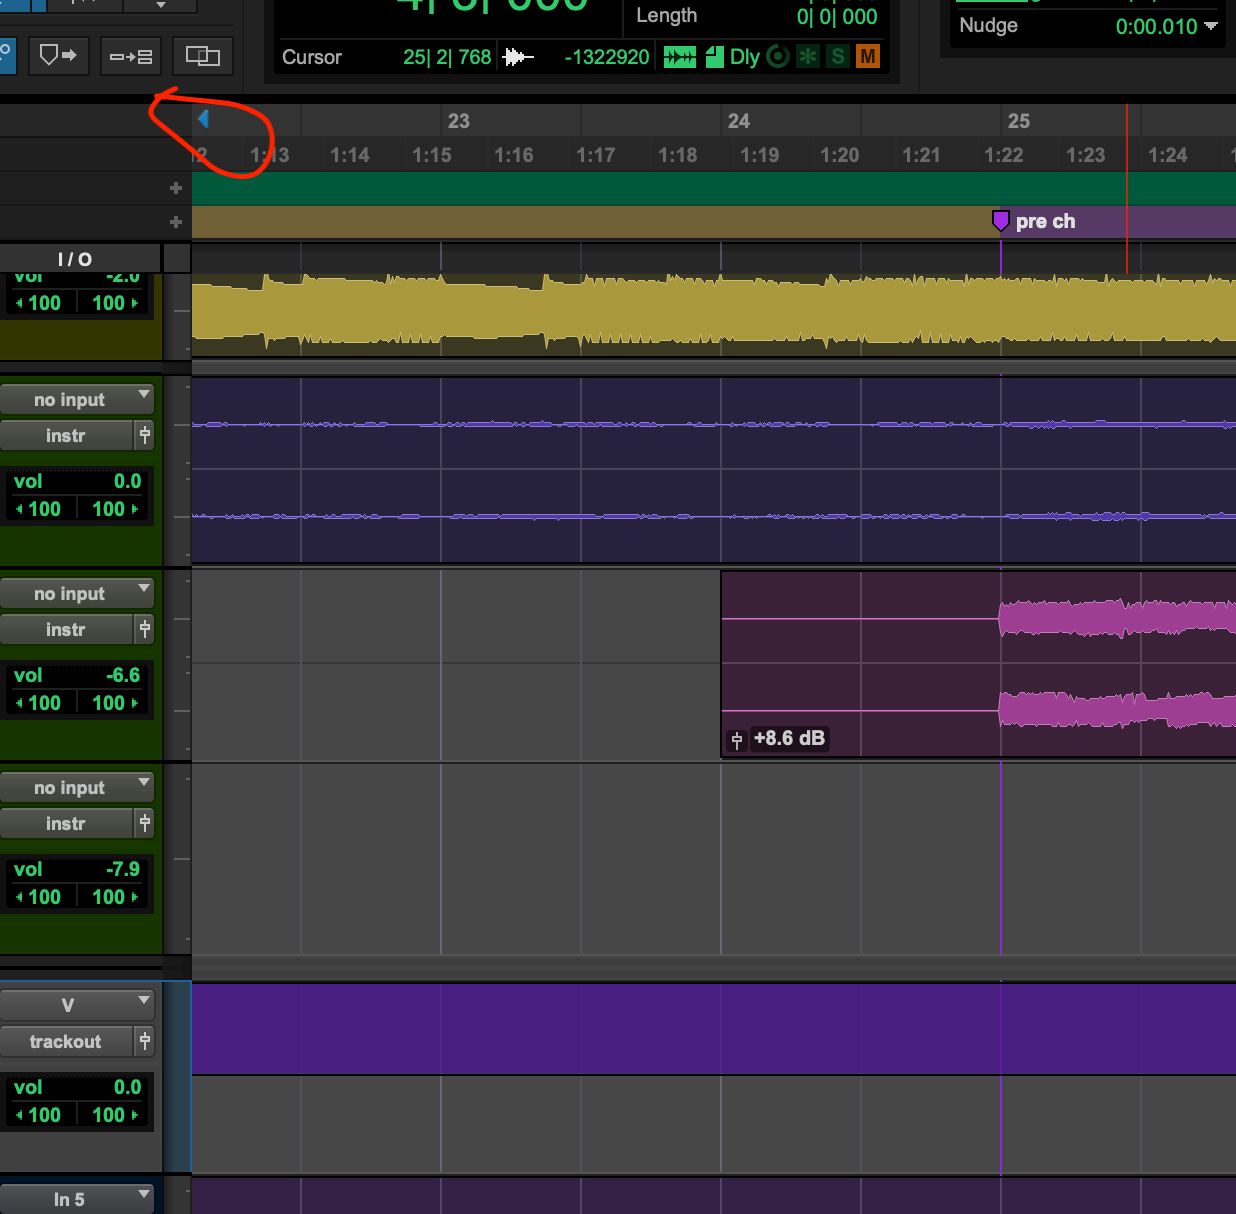The image size is (1236, 1214).
Task: Select the pink waveform clip
Action: click(x=978, y=664)
